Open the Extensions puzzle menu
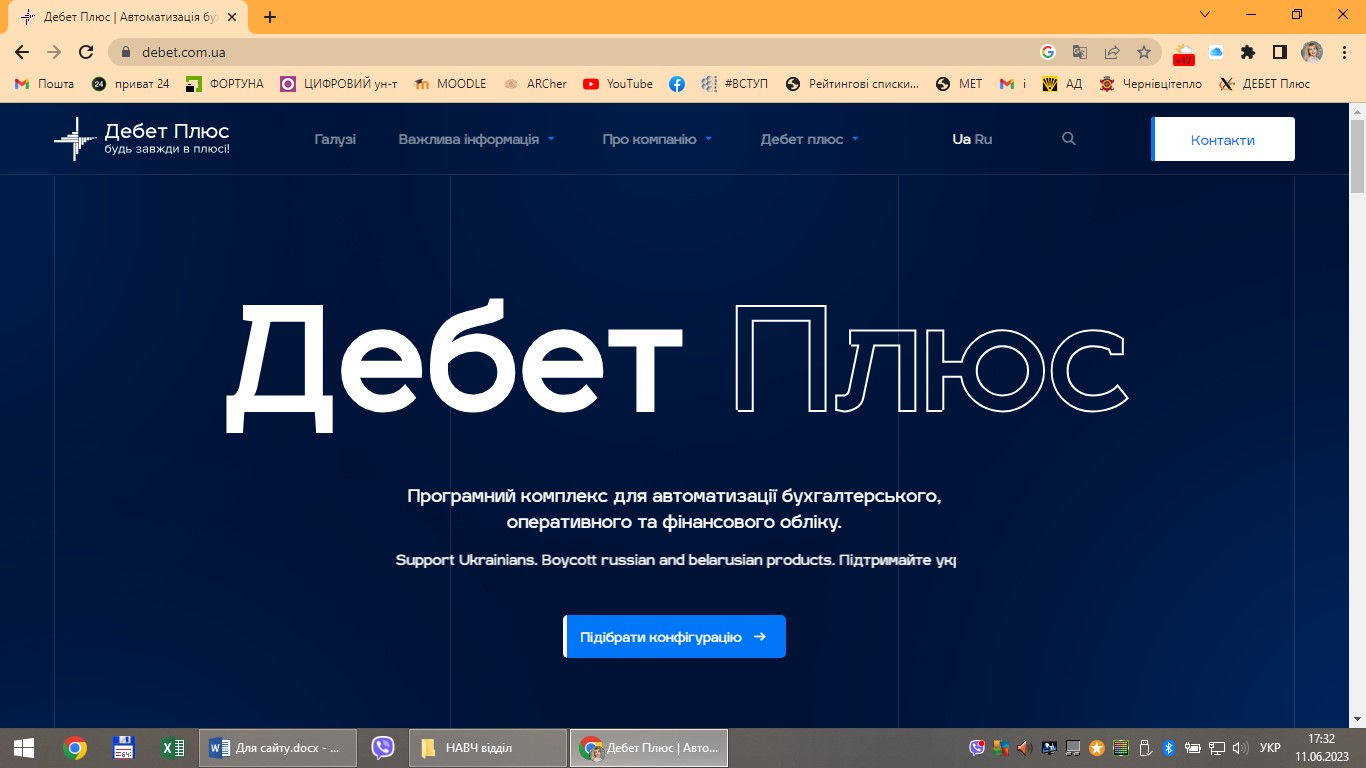 1248,52
